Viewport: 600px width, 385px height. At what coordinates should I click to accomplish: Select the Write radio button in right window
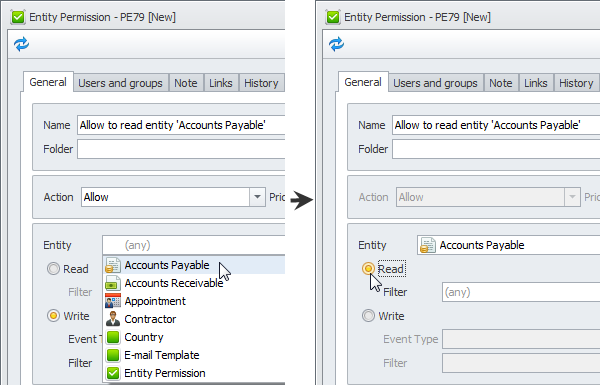(x=368, y=316)
